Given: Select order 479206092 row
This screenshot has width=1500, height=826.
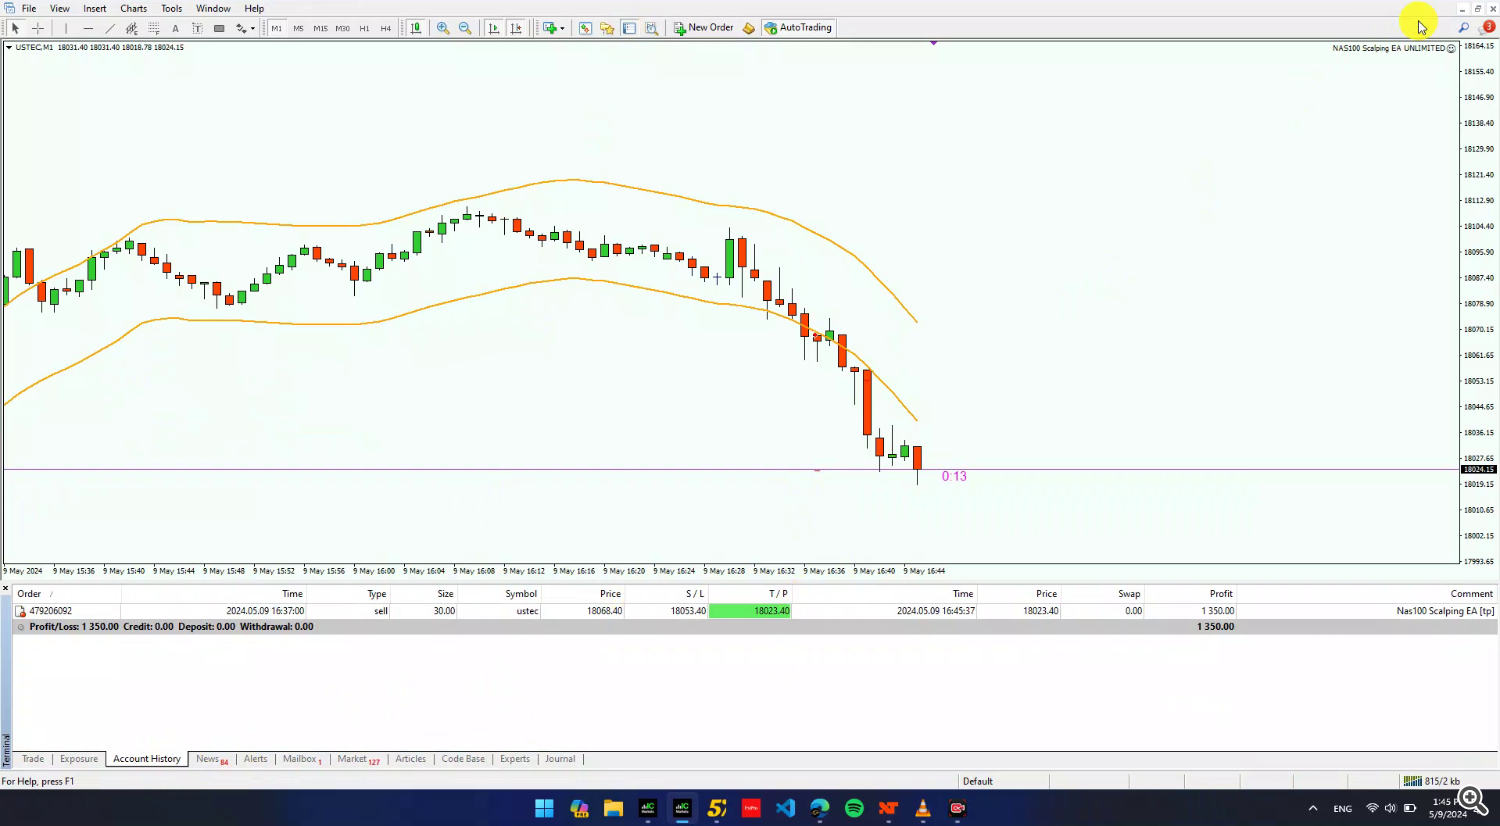Looking at the screenshot, I should tap(755, 611).
